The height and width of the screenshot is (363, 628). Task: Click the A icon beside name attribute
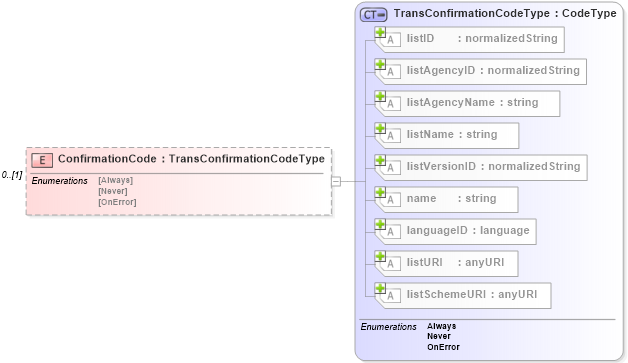(x=391, y=200)
